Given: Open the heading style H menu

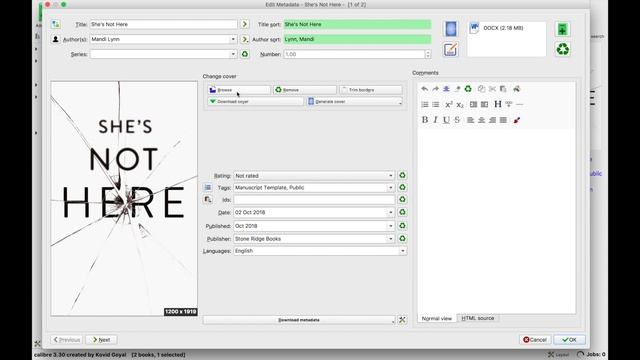Looking at the screenshot, I should (498, 104).
